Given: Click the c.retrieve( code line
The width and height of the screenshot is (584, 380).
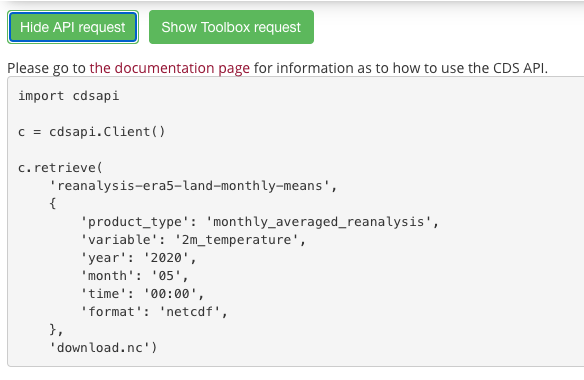Looking at the screenshot, I should tap(60, 168).
